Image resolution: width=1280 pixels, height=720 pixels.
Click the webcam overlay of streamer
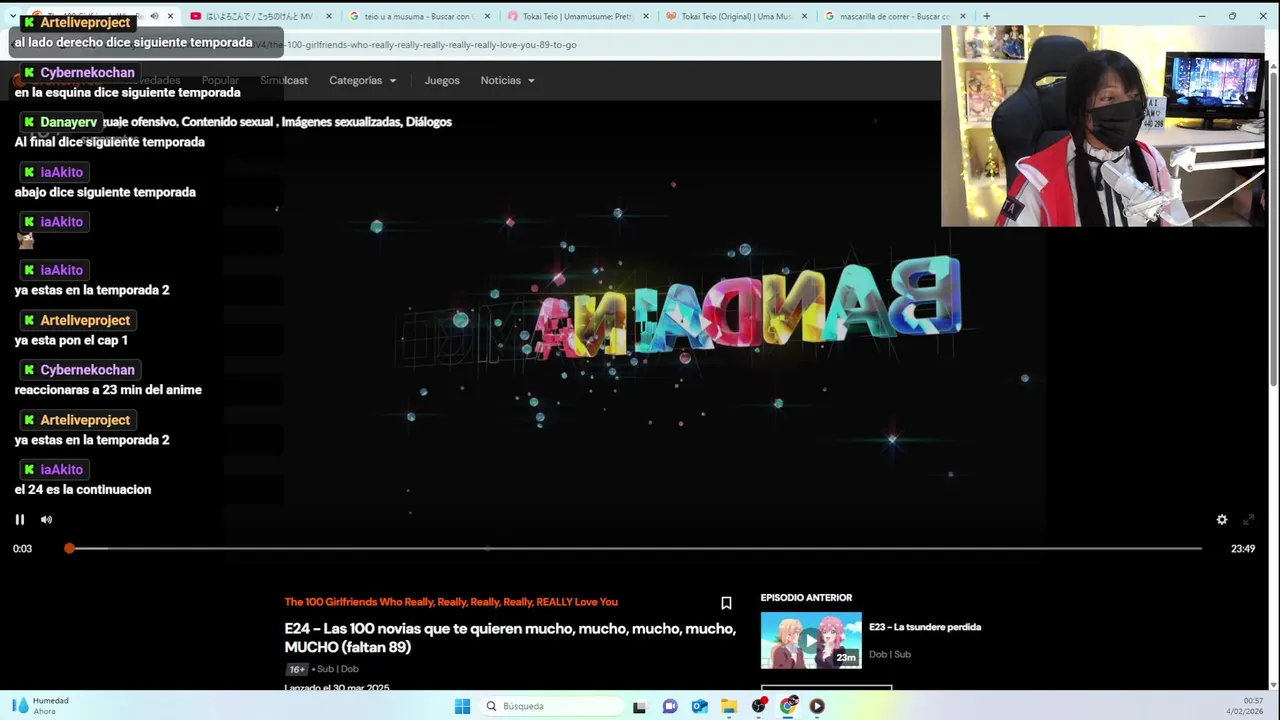click(1103, 125)
